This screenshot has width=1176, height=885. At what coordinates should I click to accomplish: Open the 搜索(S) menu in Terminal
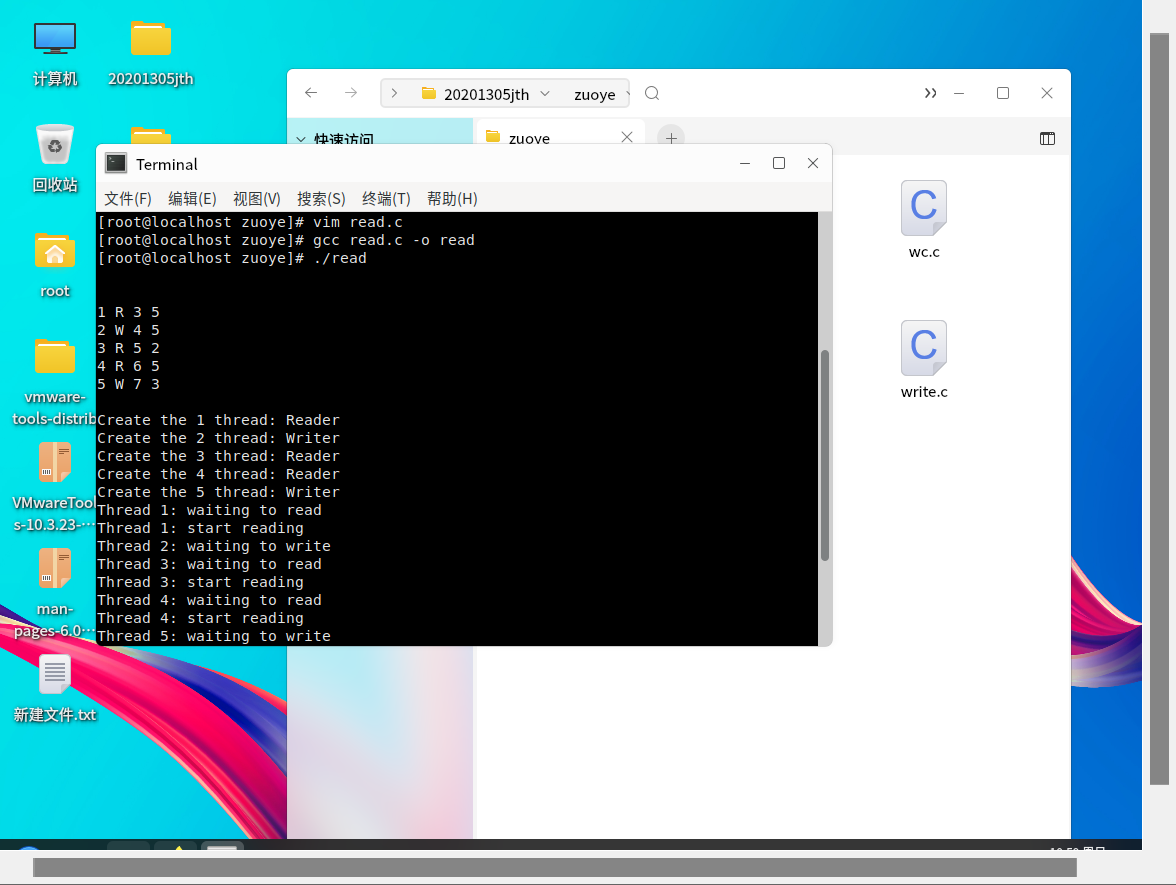tap(321, 199)
